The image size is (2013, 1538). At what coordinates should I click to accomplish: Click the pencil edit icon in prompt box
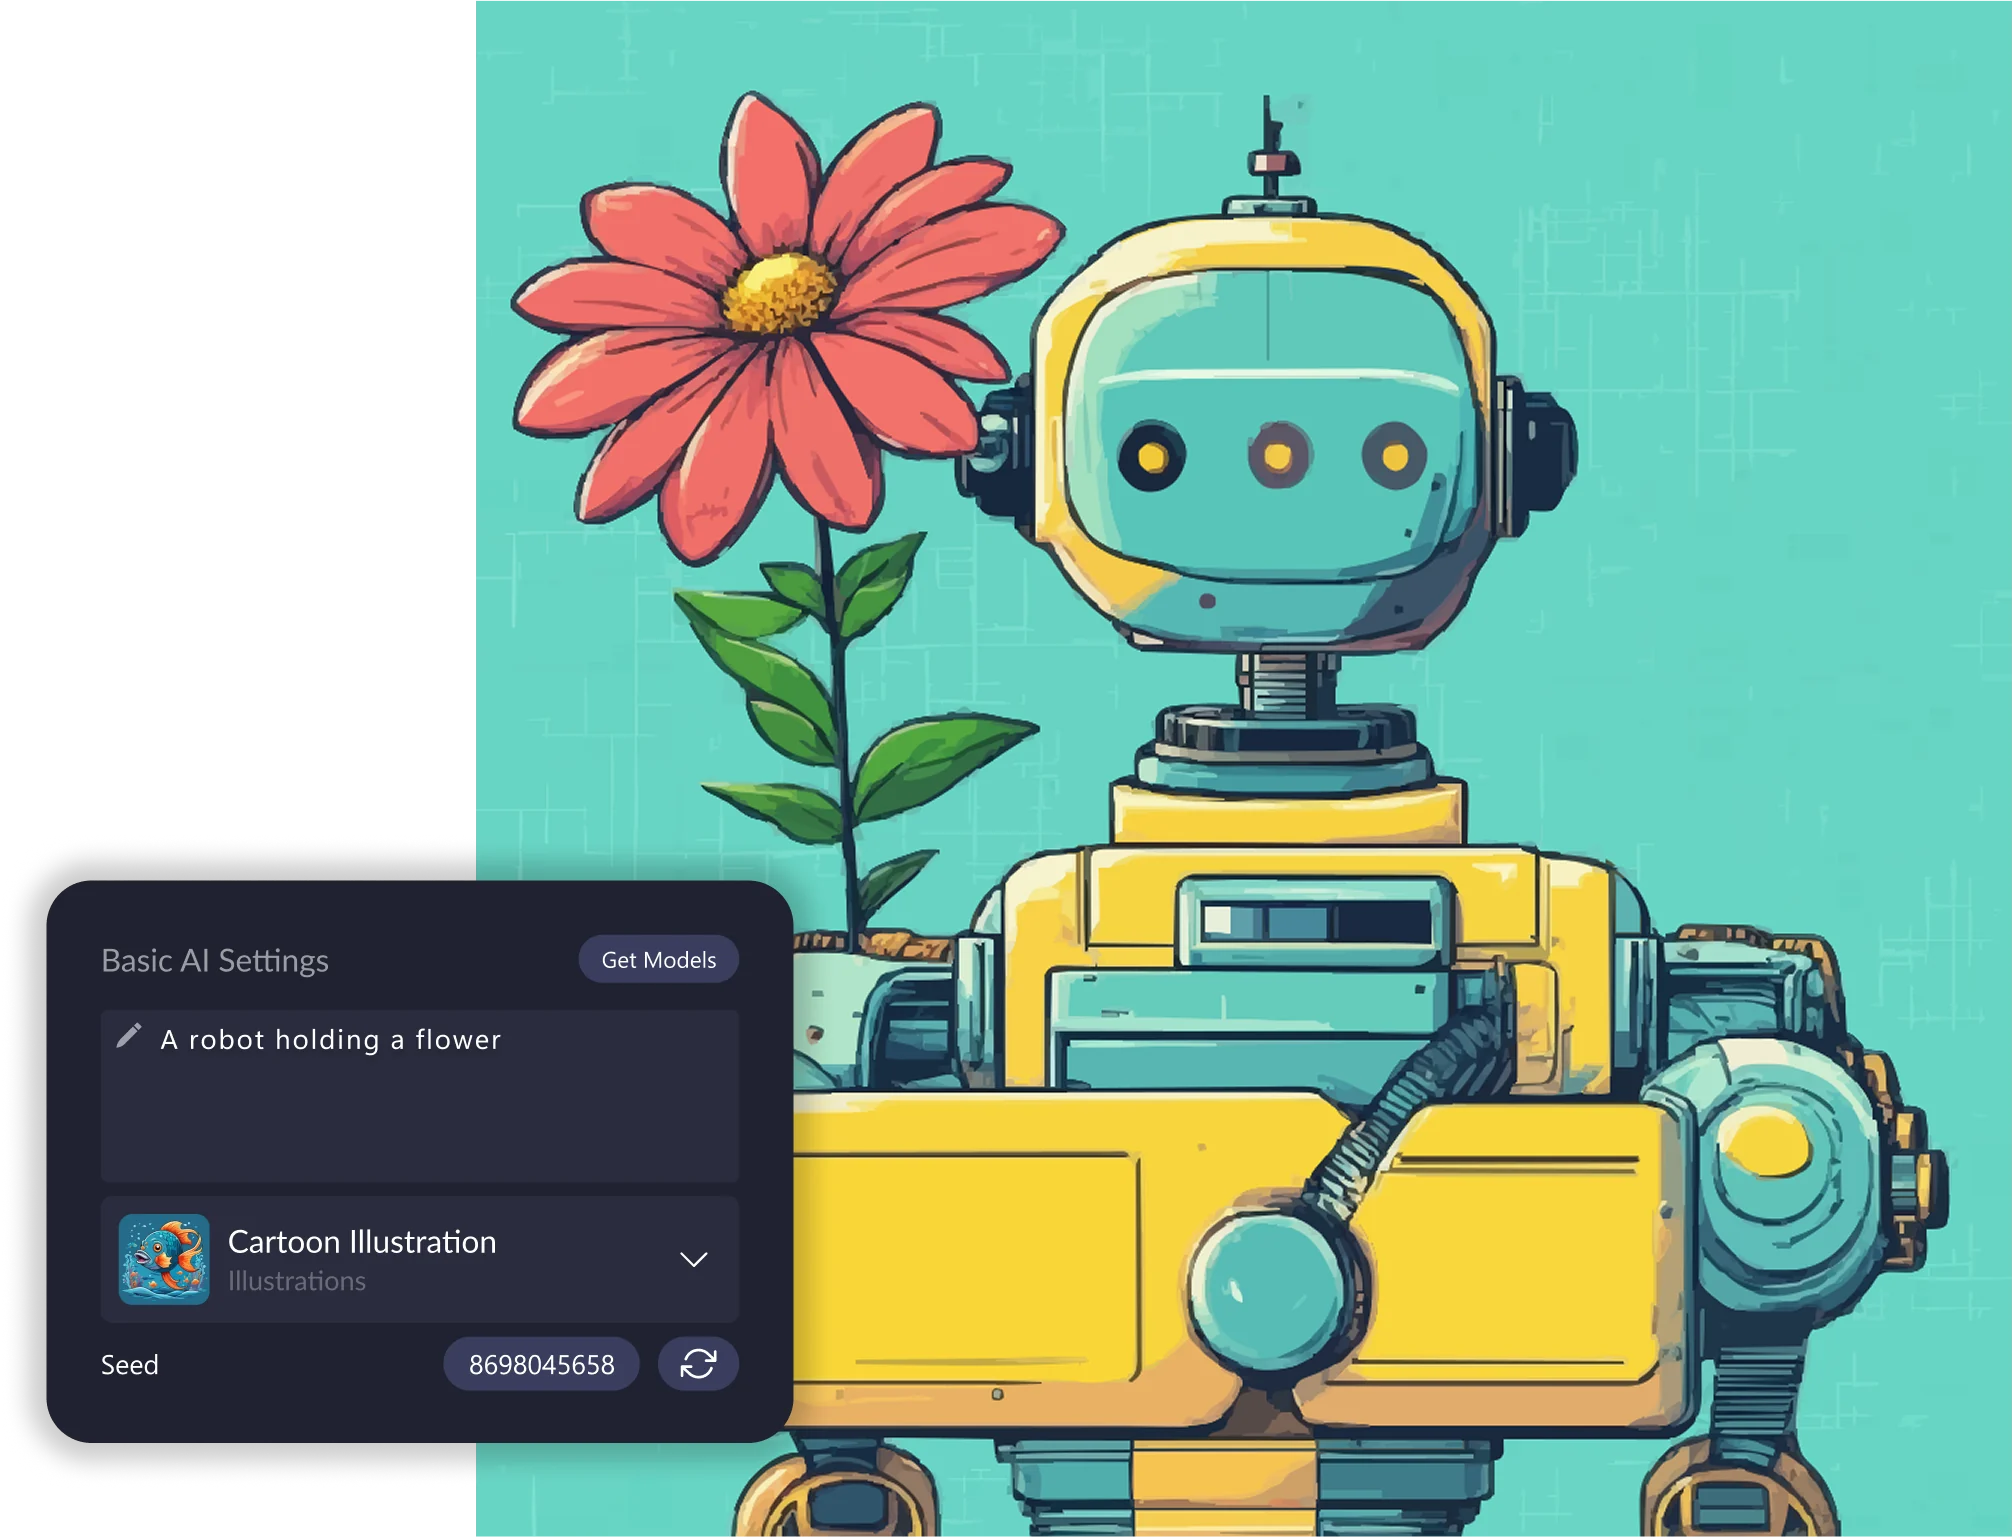coord(129,1036)
